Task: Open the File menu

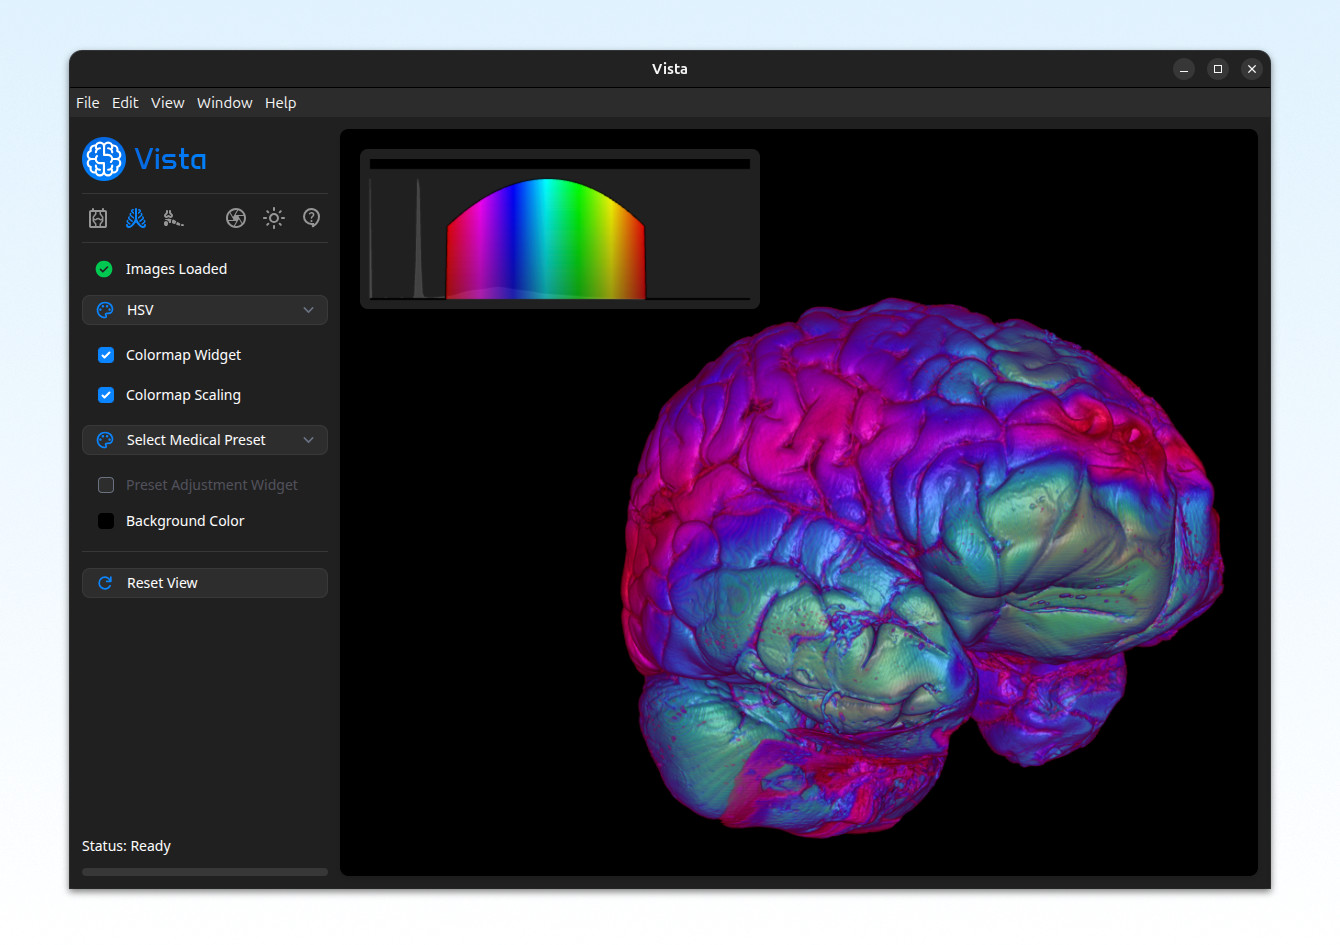Action: 88,103
